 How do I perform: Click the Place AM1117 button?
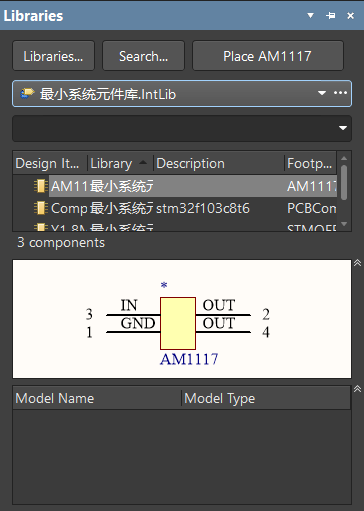(268, 56)
